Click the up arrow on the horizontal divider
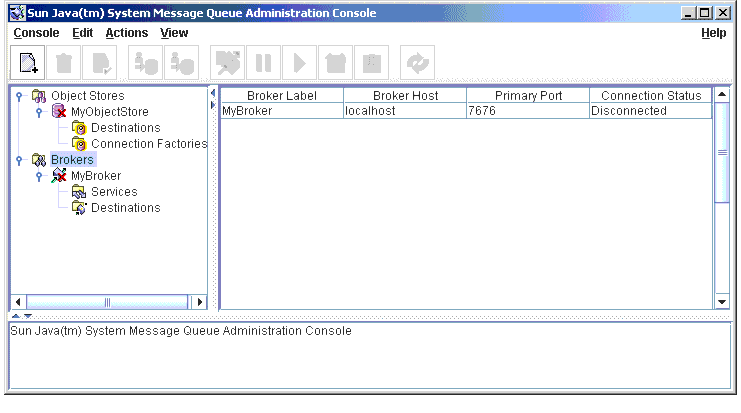This screenshot has height=413, width=741. tap(16, 316)
